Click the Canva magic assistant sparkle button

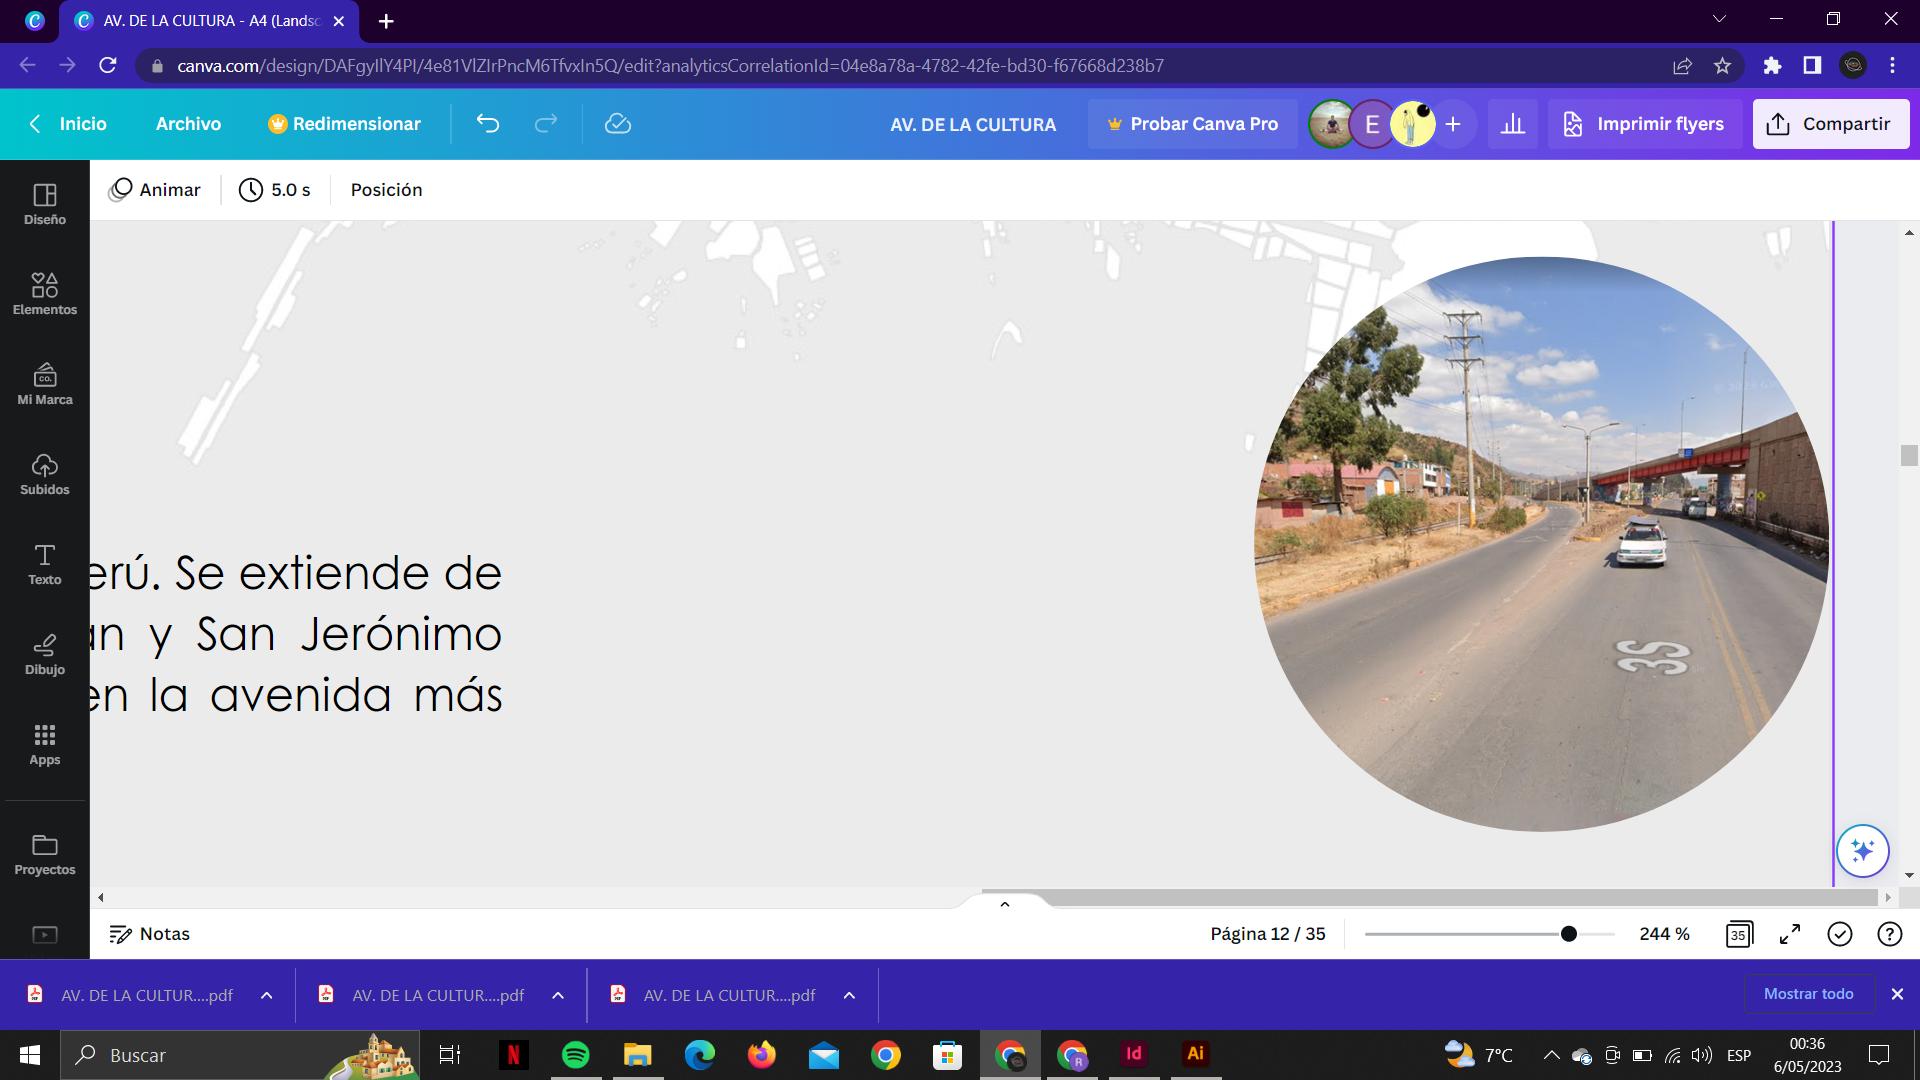click(x=1862, y=851)
